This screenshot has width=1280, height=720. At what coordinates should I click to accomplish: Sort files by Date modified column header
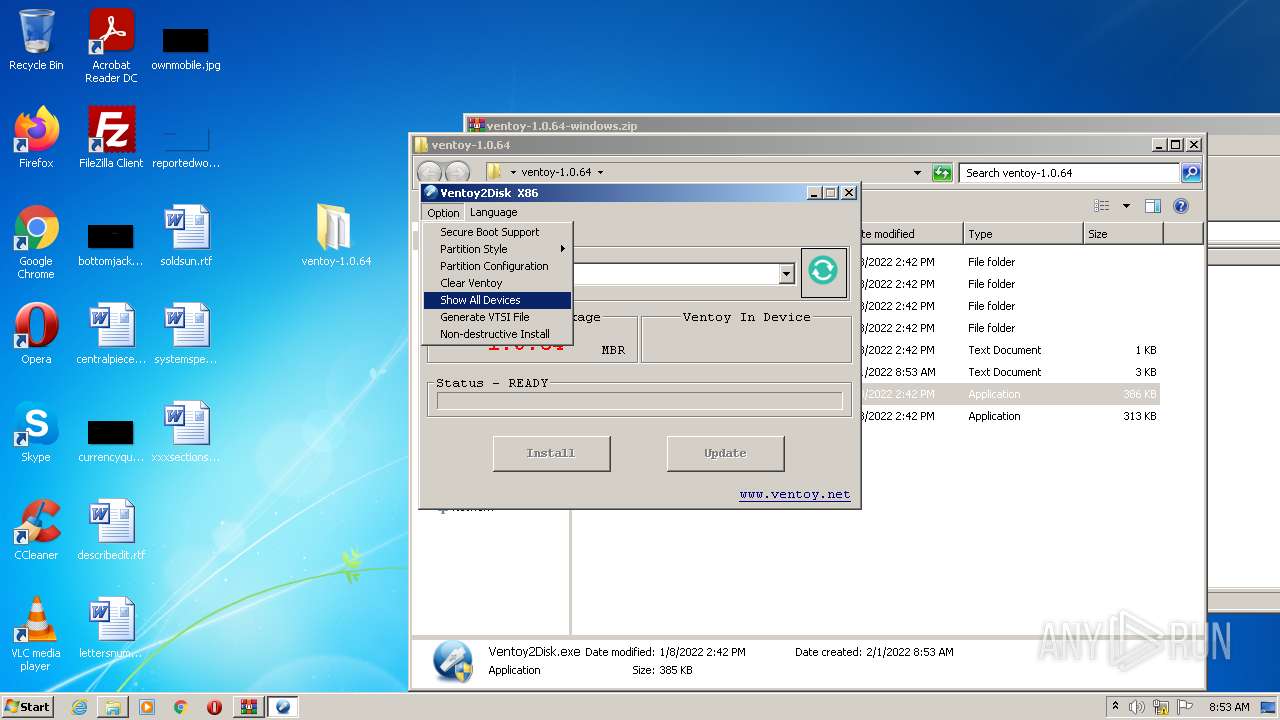(x=911, y=234)
